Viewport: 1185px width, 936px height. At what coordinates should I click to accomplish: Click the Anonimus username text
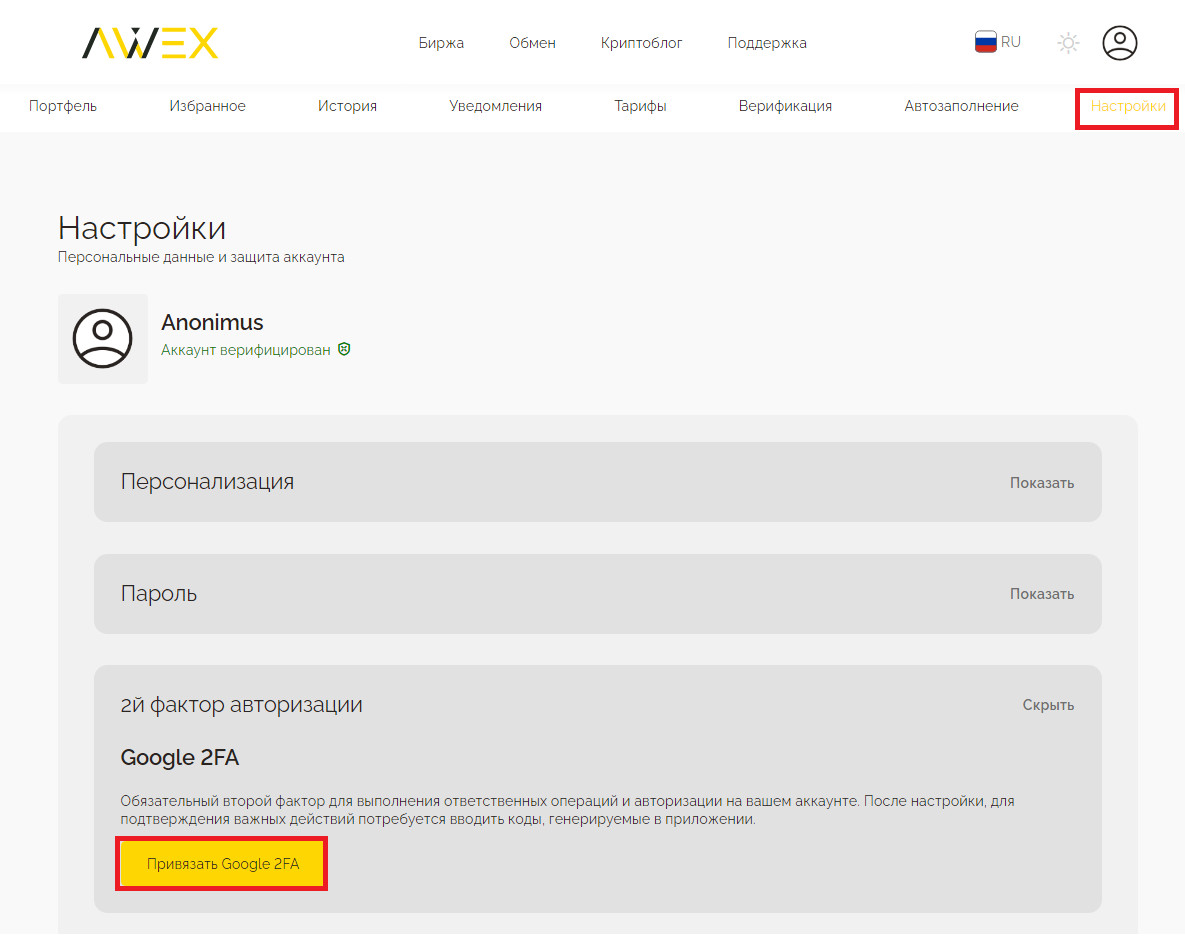[212, 323]
